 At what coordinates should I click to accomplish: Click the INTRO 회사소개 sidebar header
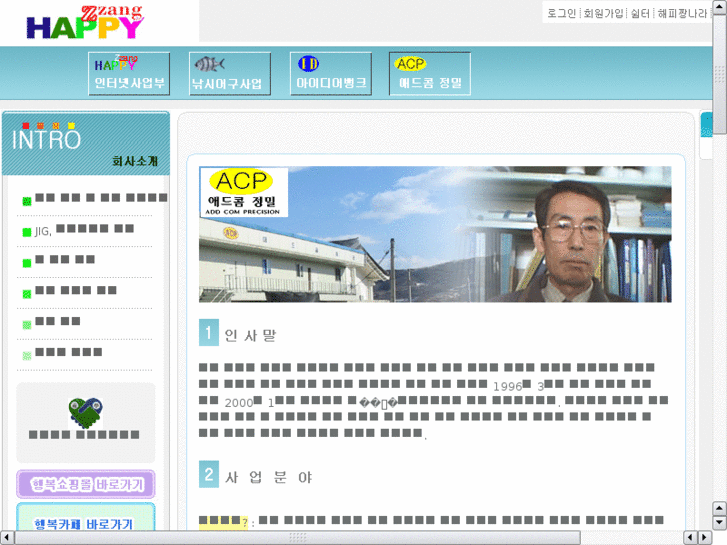point(86,144)
